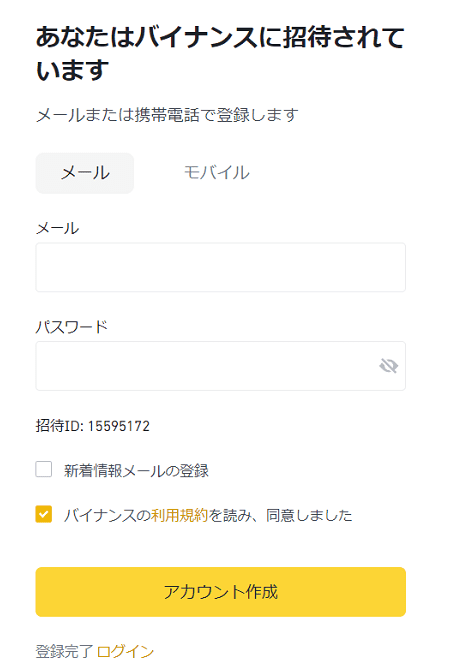Click the バイナンスの text before 利用規約

click(x=107, y=515)
